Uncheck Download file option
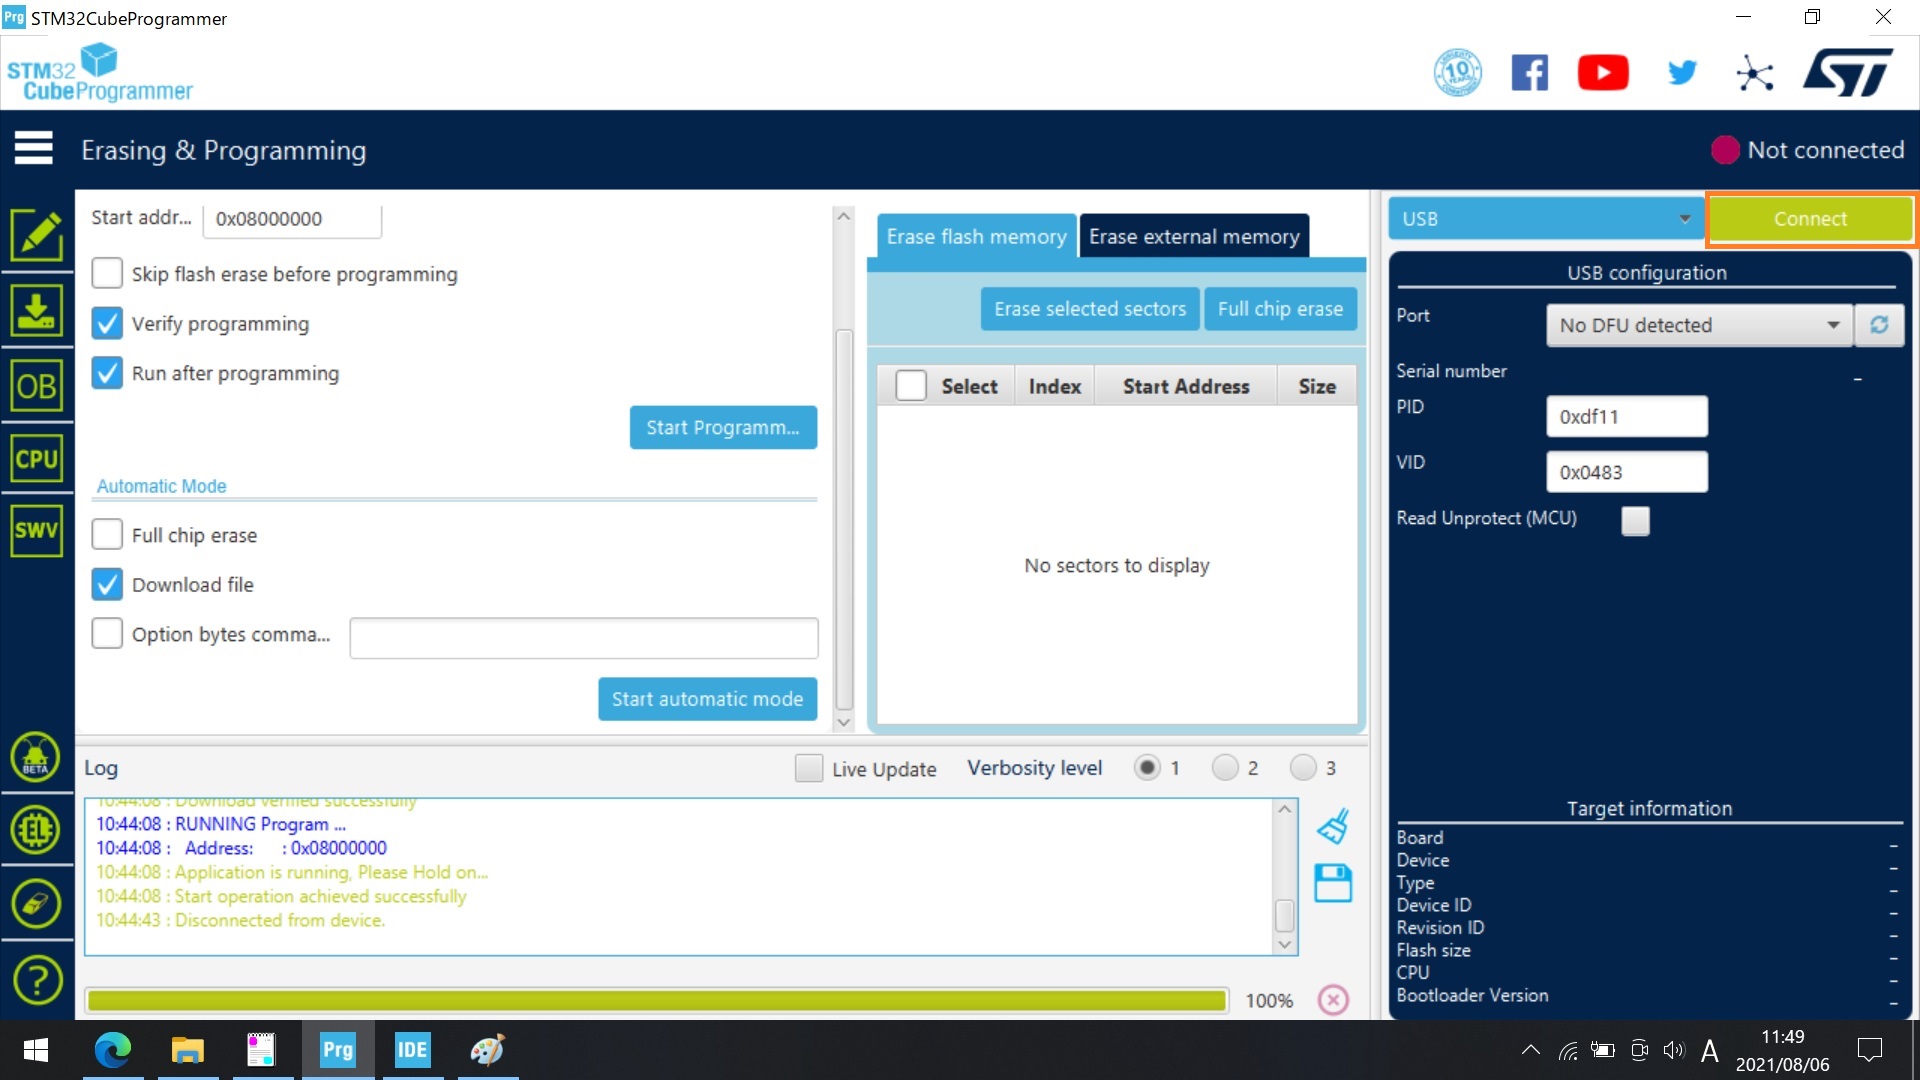Screen dimensions: 1920x1080 107,584
